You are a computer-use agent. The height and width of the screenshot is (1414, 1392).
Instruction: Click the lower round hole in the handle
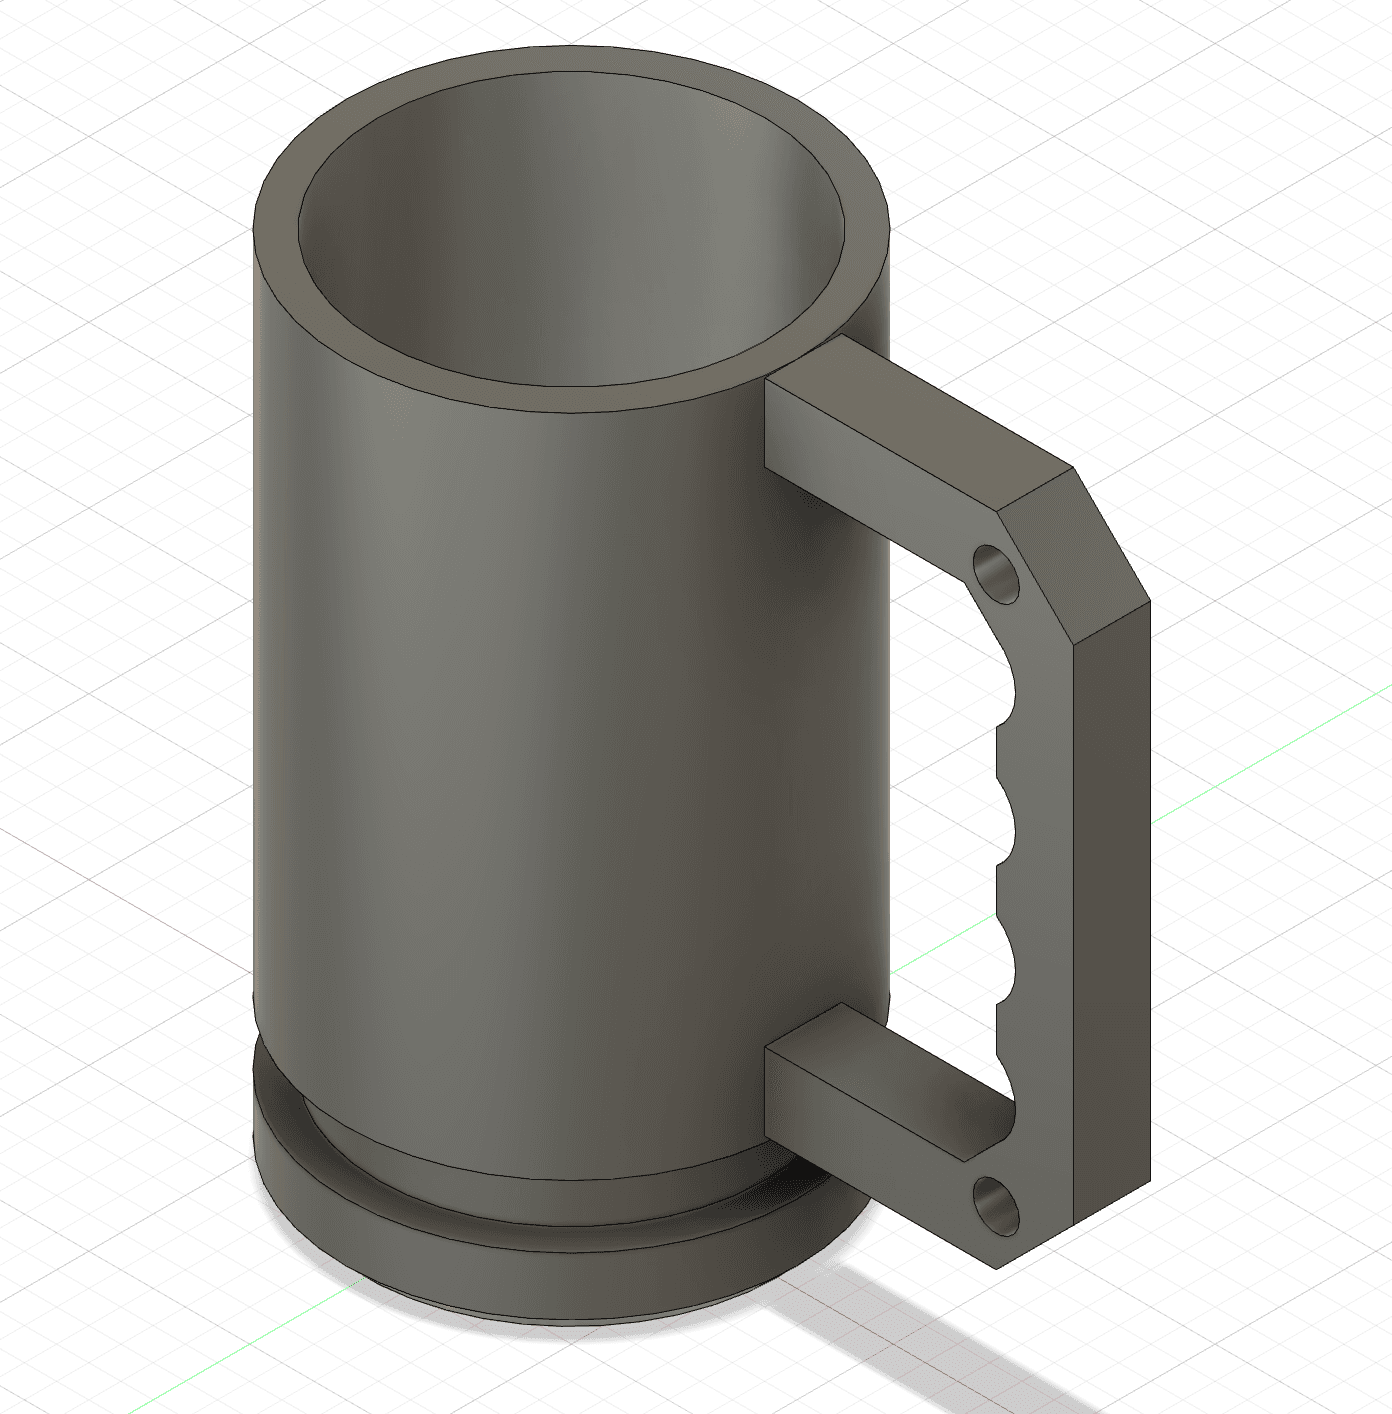coord(996,1206)
